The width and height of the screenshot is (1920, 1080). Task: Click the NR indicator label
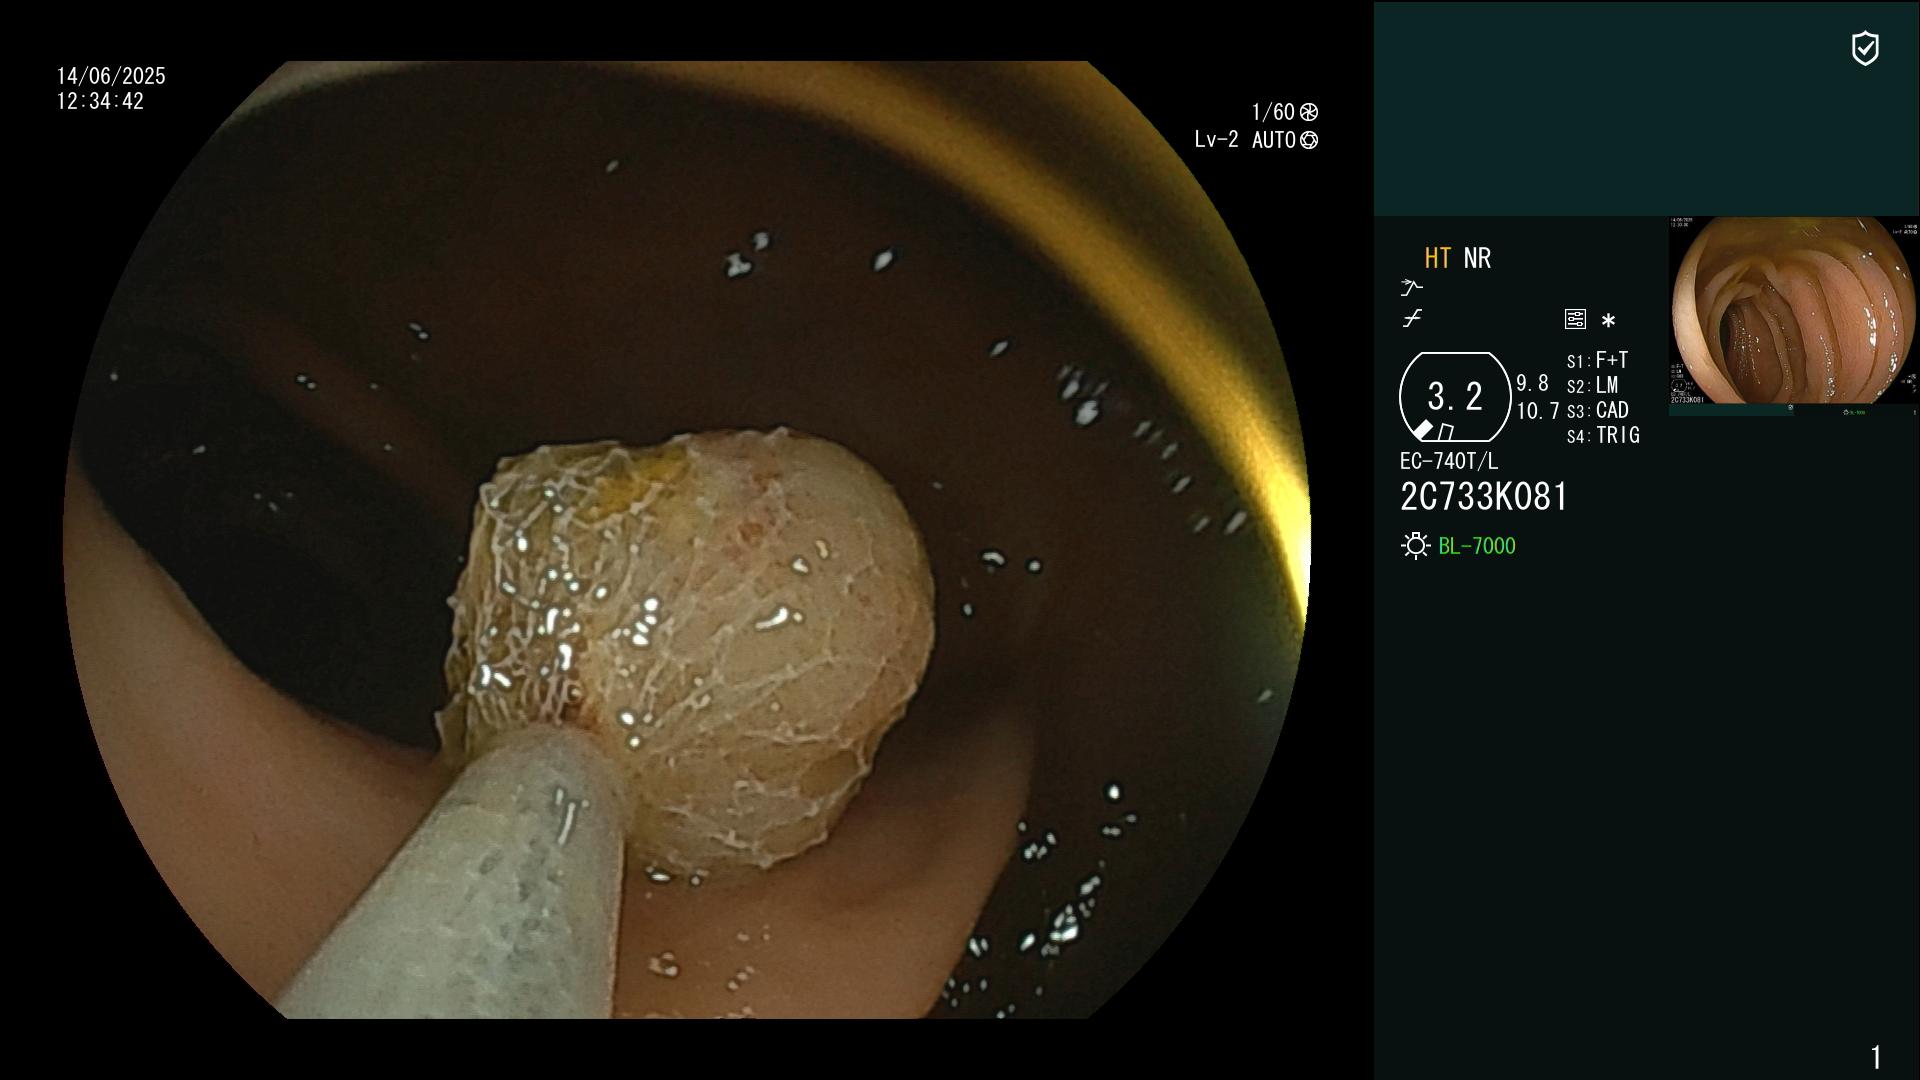pos(1477,259)
